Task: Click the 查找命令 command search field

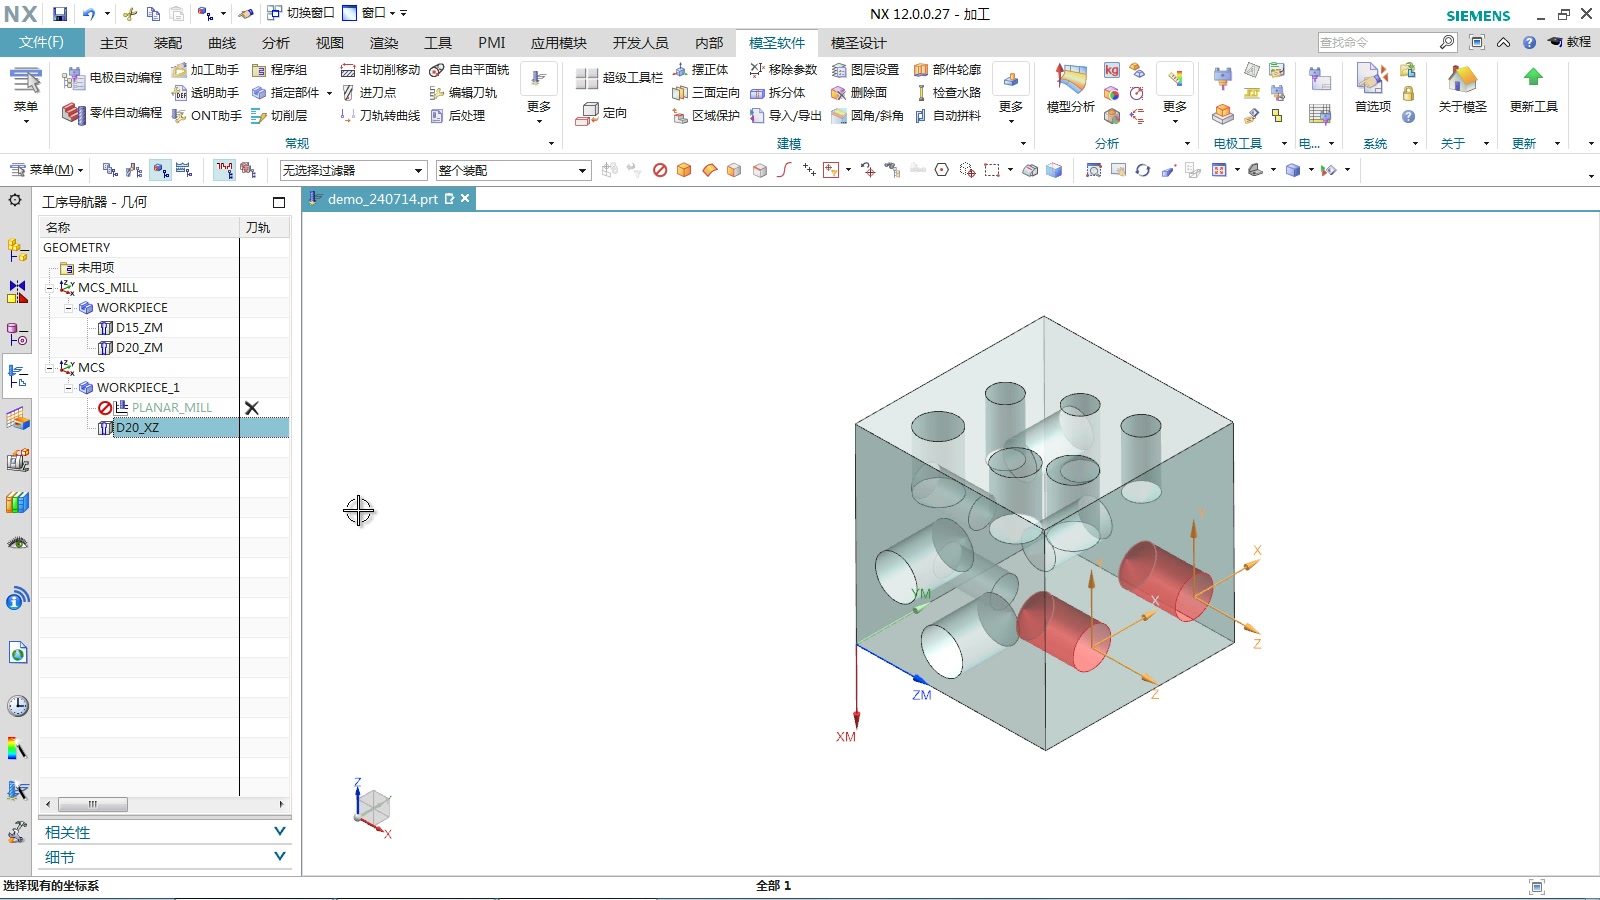Action: tap(1378, 42)
